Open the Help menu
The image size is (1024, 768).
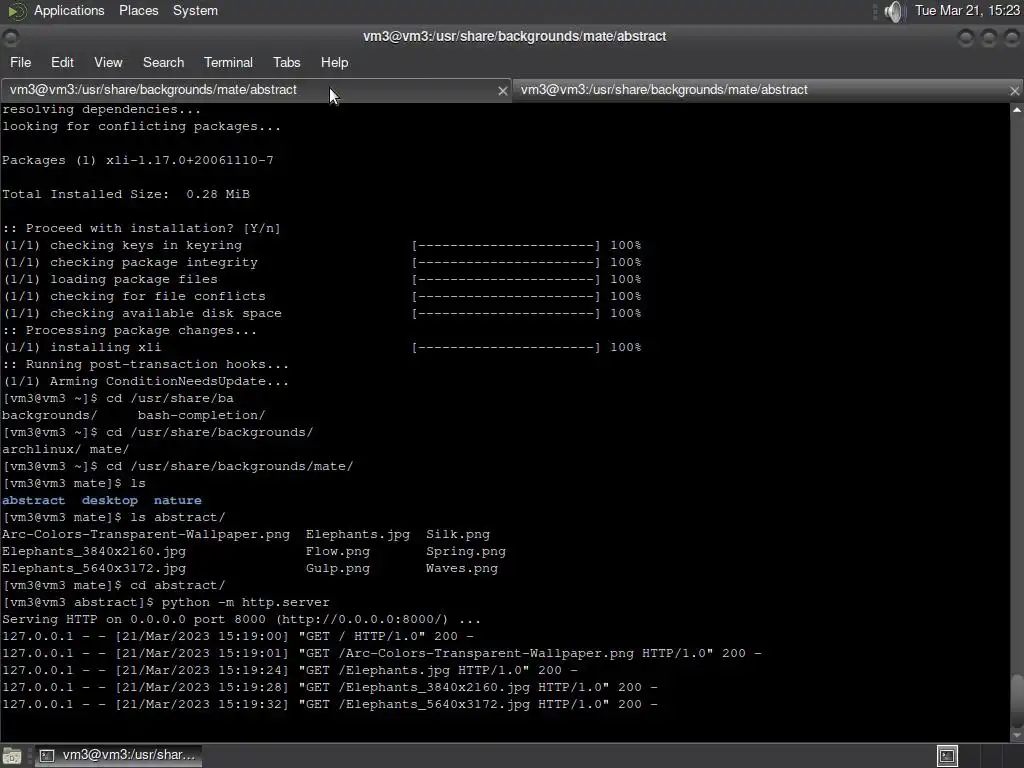click(x=334, y=62)
